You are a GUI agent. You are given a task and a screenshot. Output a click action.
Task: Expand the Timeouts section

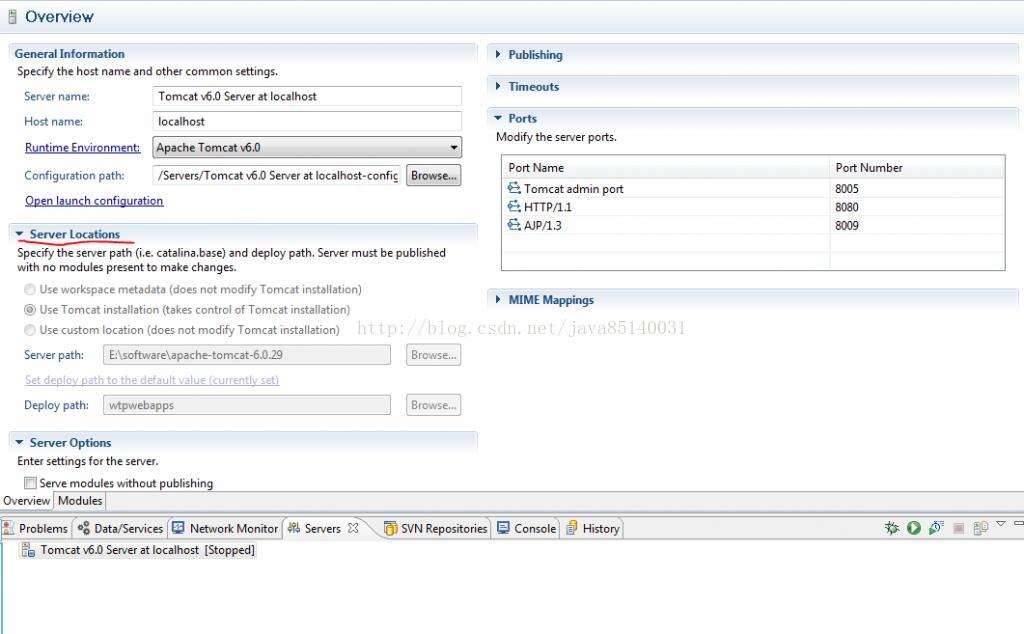(498, 86)
